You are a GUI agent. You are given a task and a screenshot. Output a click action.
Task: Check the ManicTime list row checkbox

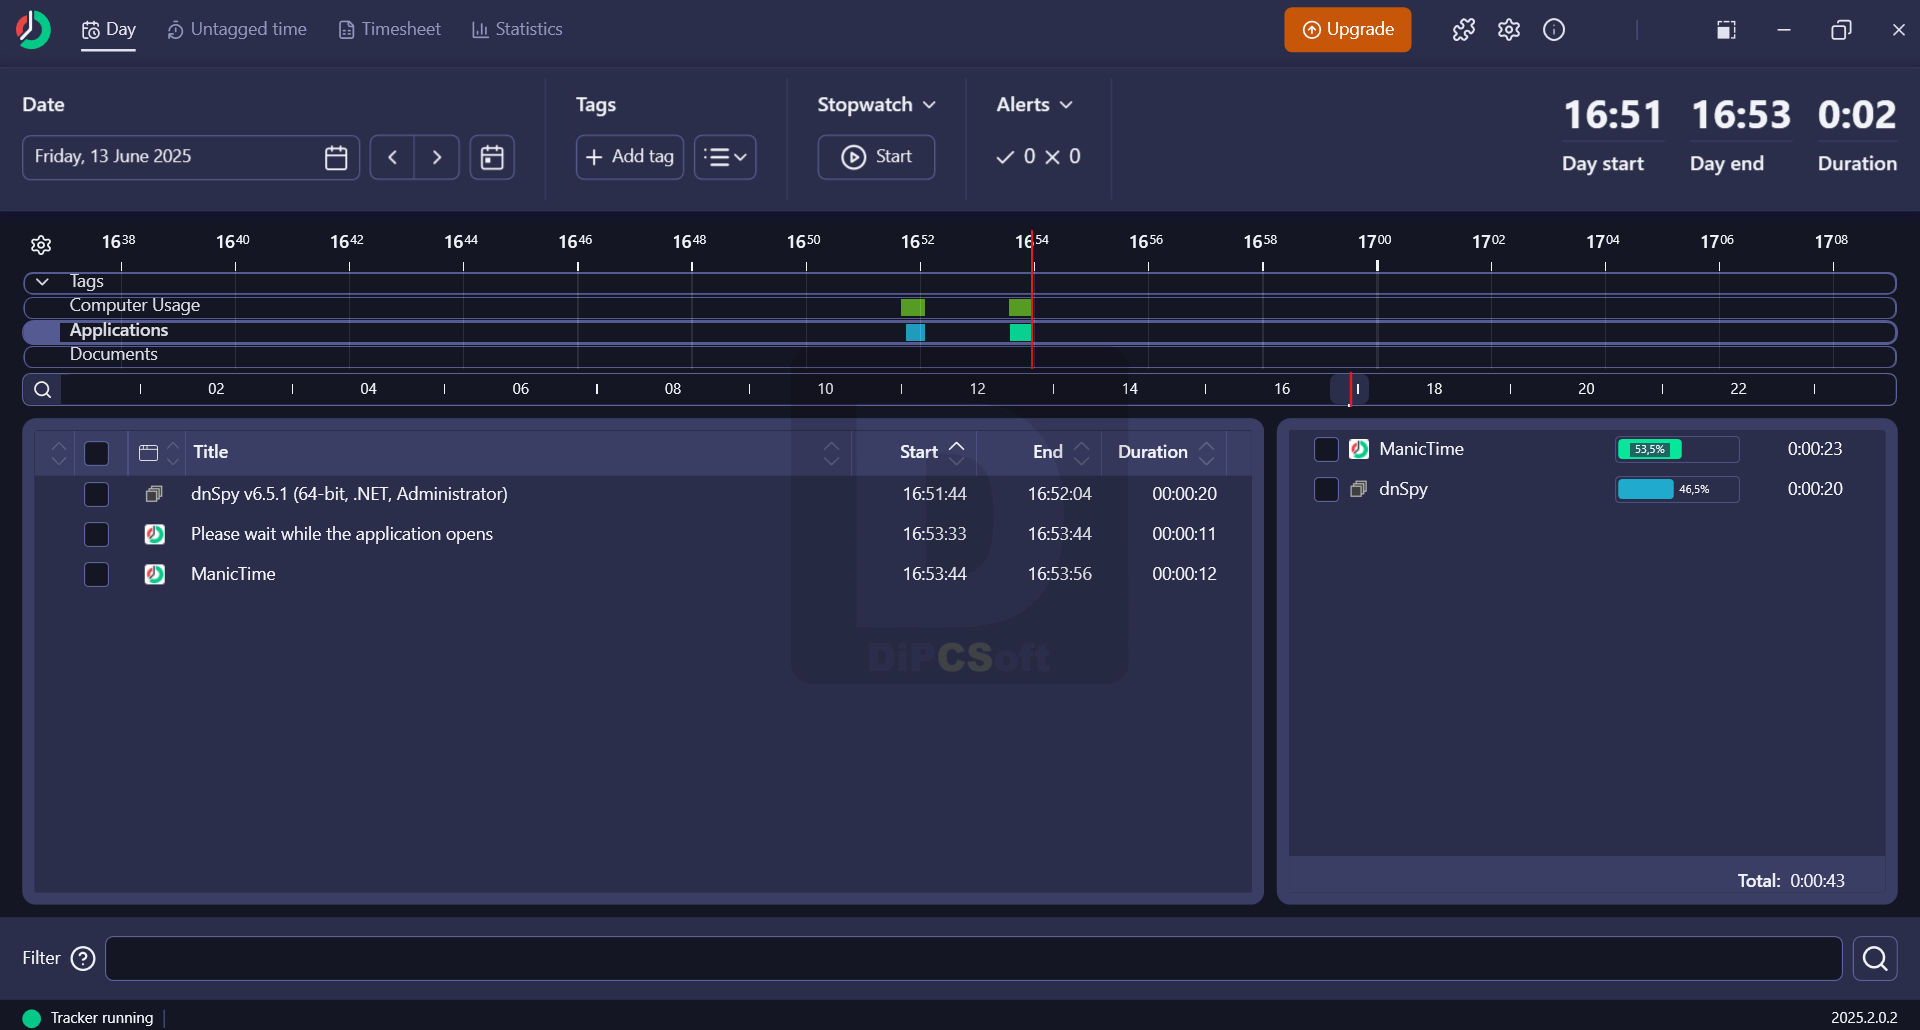coord(96,574)
